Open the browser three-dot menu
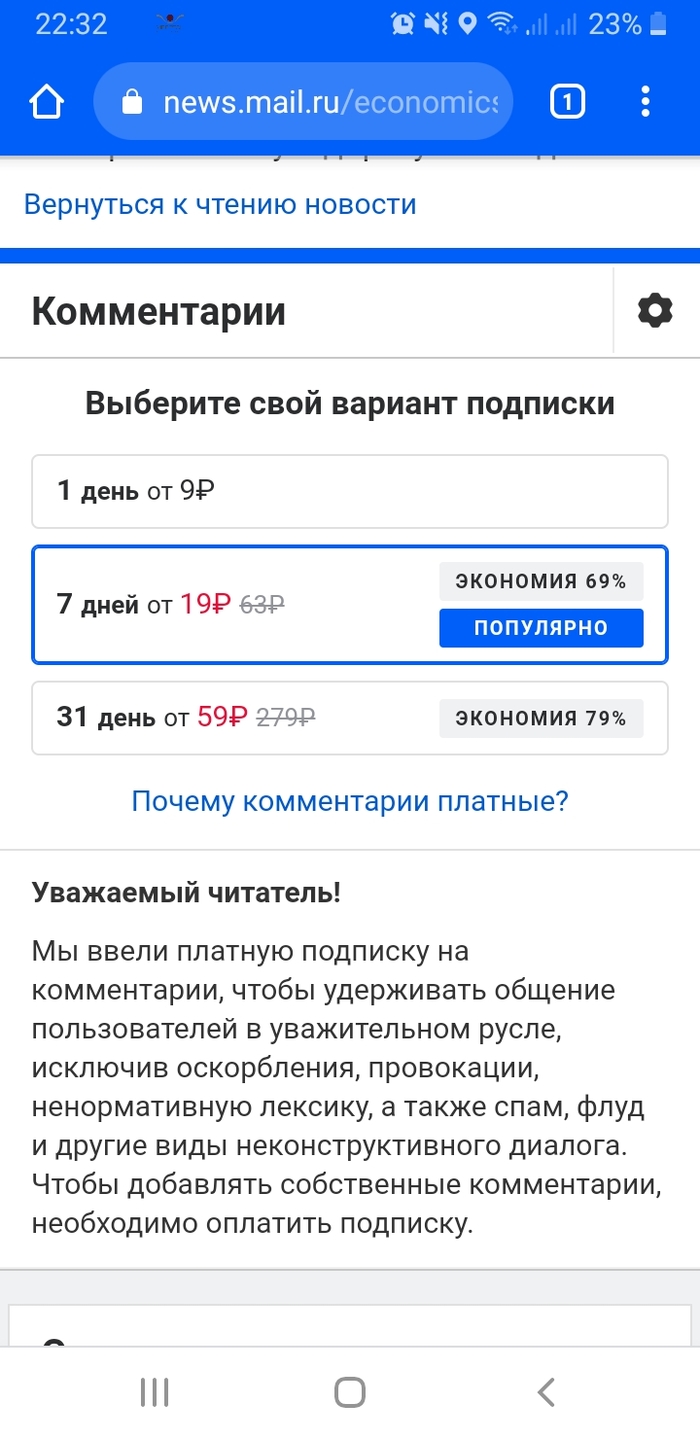 pyautogui.click(x=645, y=102)
